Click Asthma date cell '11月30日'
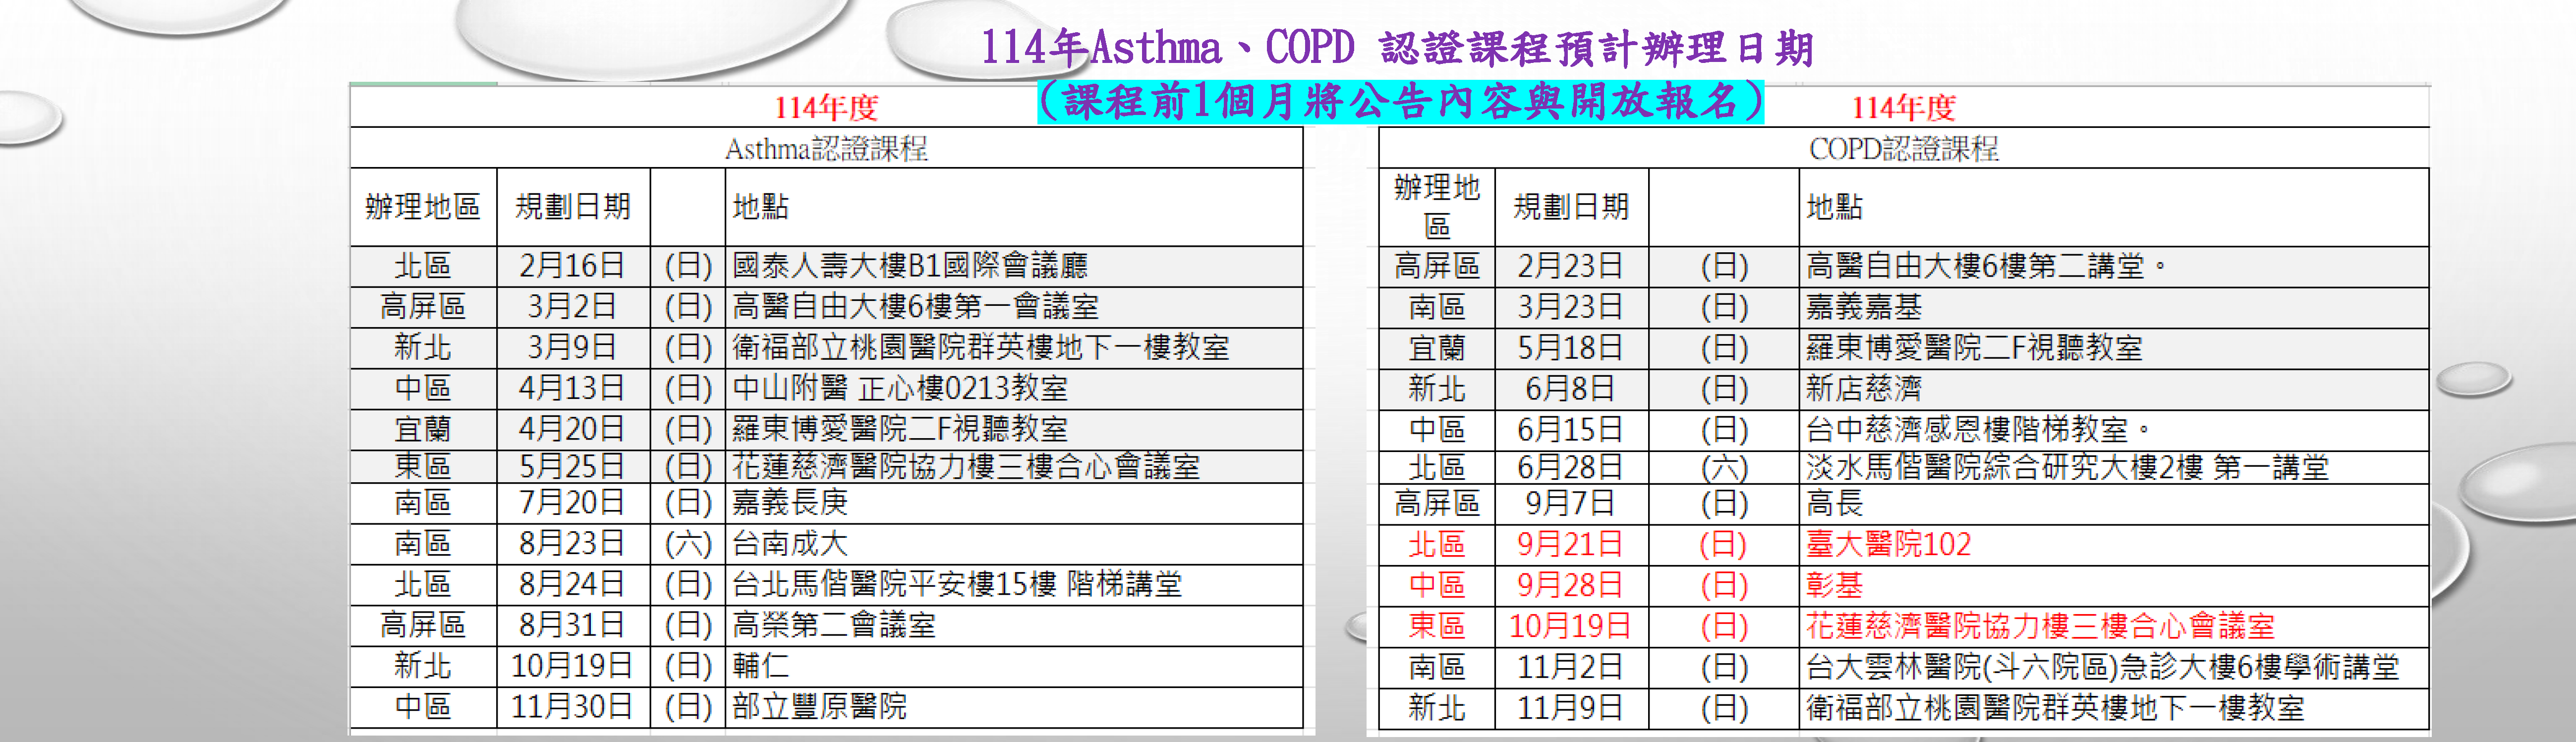Screen dimensions: 2576x742 click(572, 706)
